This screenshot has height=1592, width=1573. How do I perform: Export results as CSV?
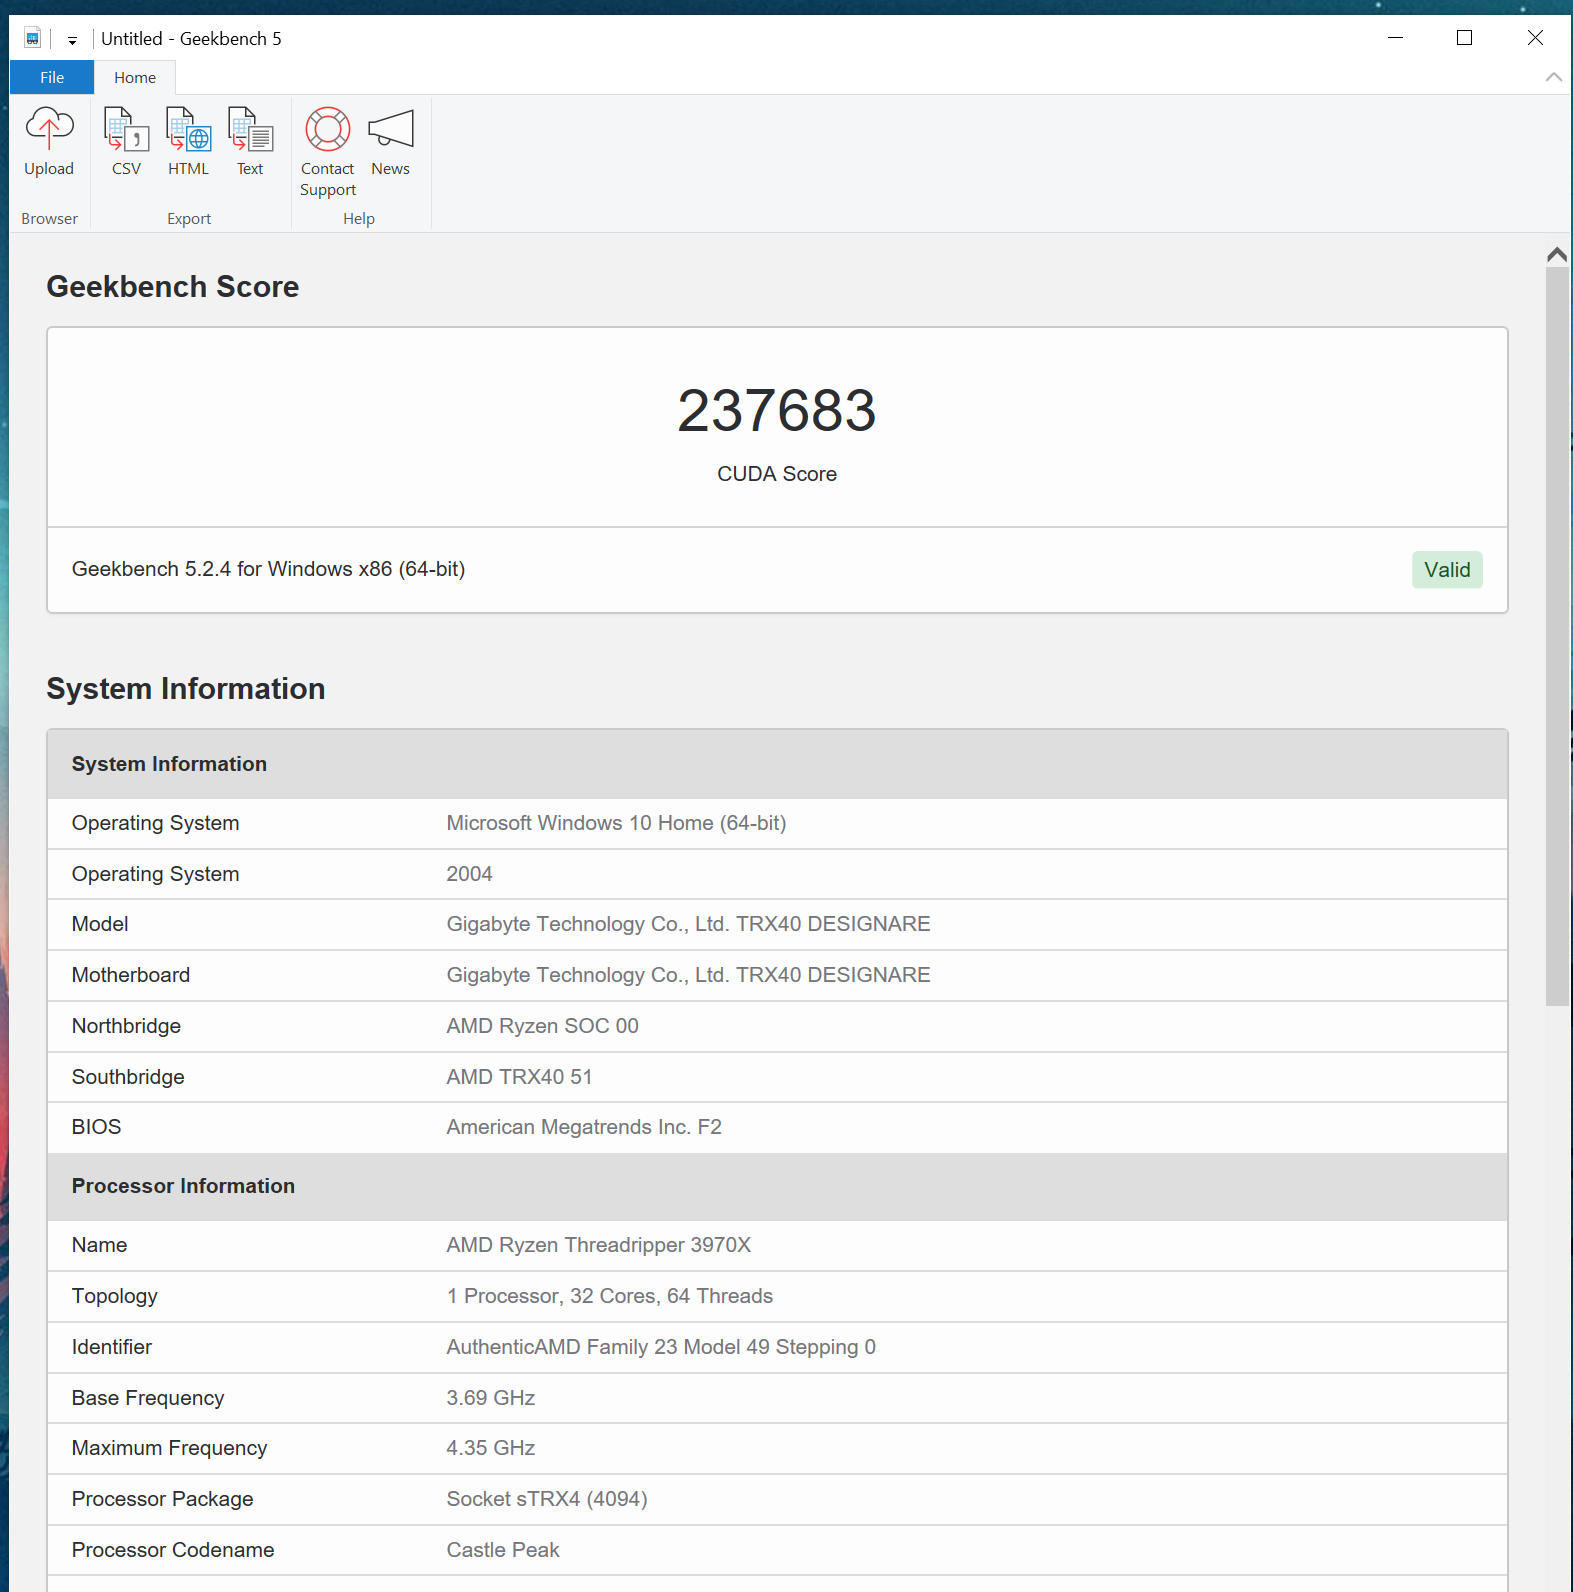pos(126,142)
